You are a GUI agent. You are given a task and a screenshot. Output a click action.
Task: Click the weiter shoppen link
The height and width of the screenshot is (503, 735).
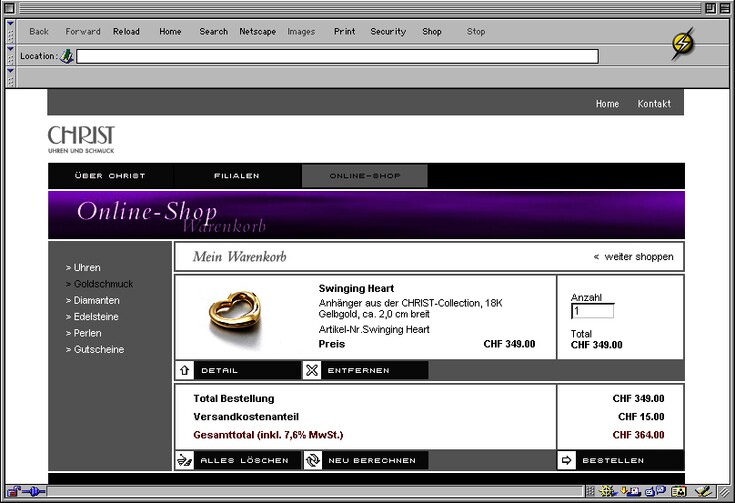point(633,256)
